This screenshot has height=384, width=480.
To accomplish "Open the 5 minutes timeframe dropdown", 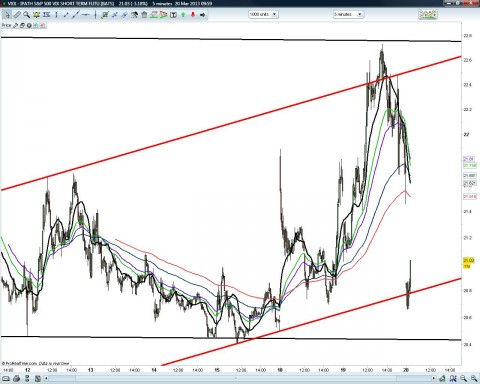I will point(348,14).
